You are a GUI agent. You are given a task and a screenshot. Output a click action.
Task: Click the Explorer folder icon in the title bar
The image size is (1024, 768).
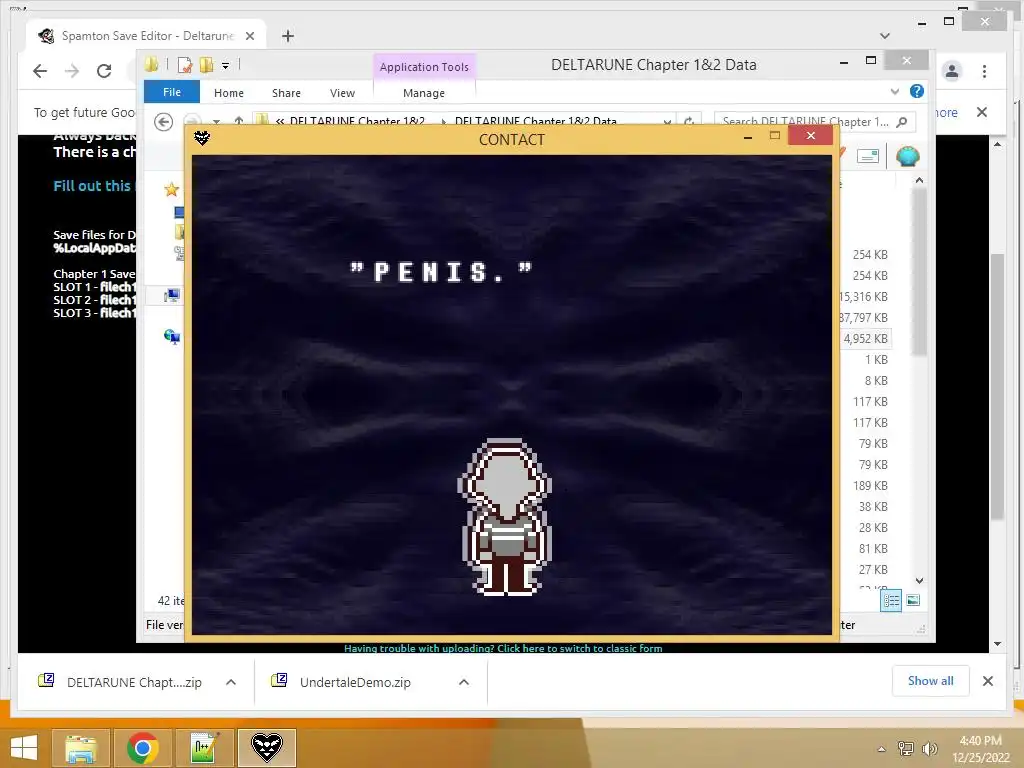click(152, 64)
